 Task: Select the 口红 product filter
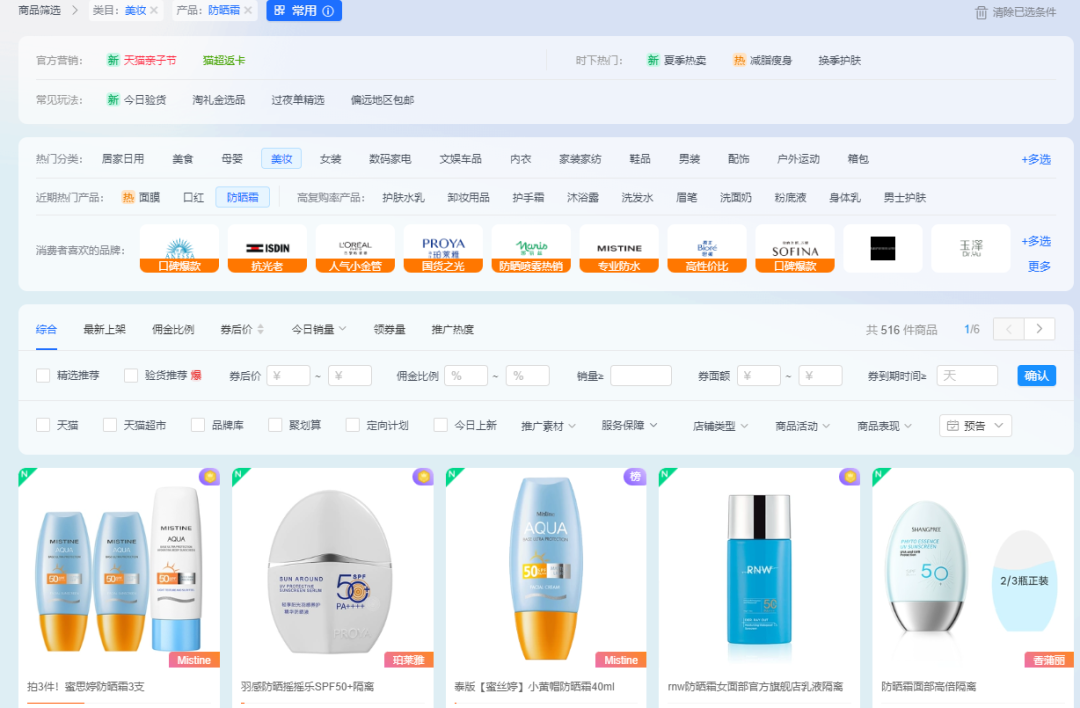(194, 197)
